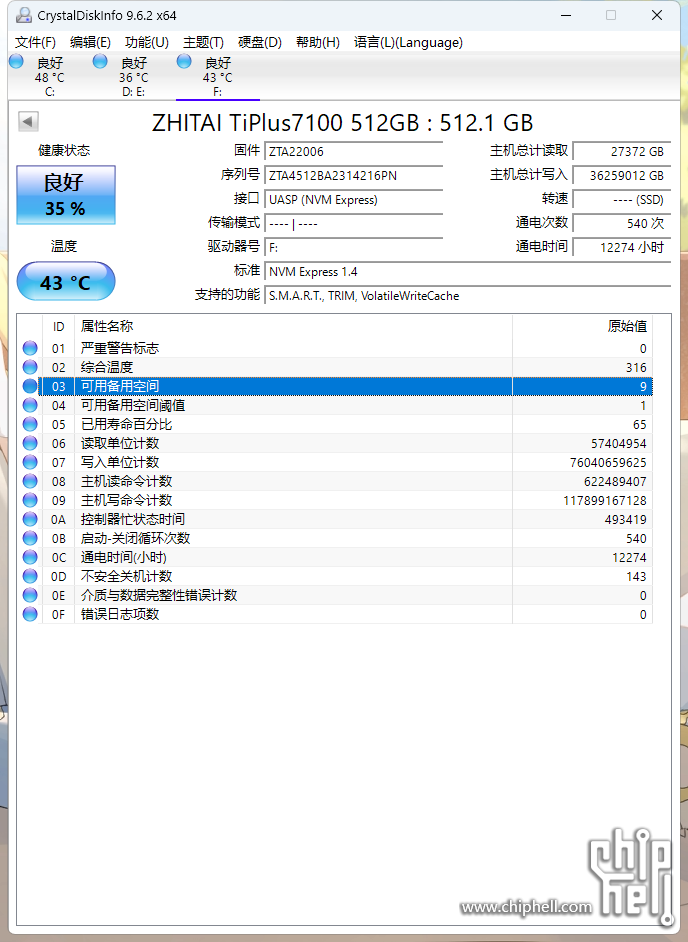688x942 pixels.
Task: Click the interface field UASP (NVM Express)
Action: [x=353, y=199]
